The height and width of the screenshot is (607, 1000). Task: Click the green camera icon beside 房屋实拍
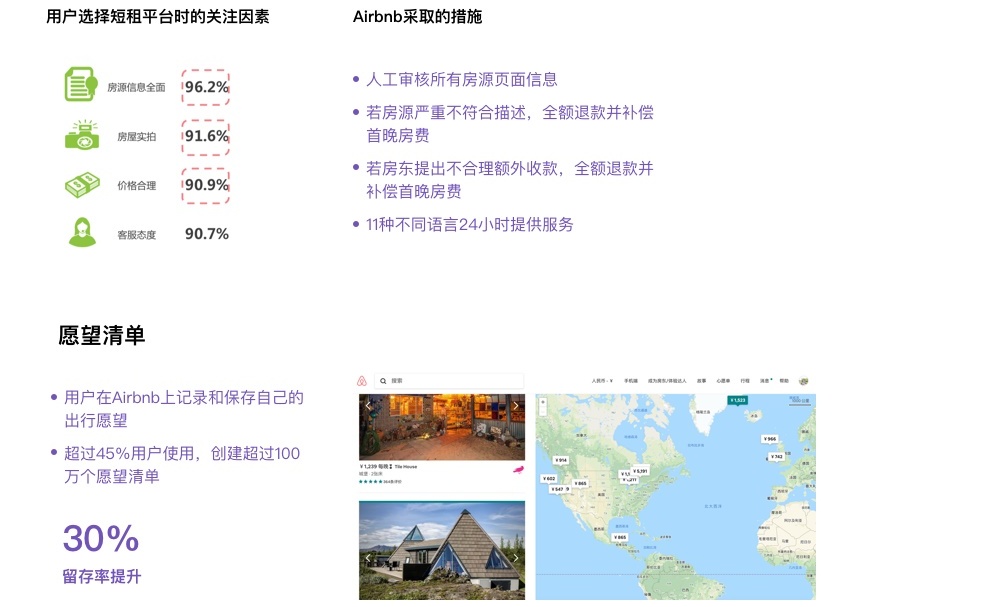(x=82, y=135)
